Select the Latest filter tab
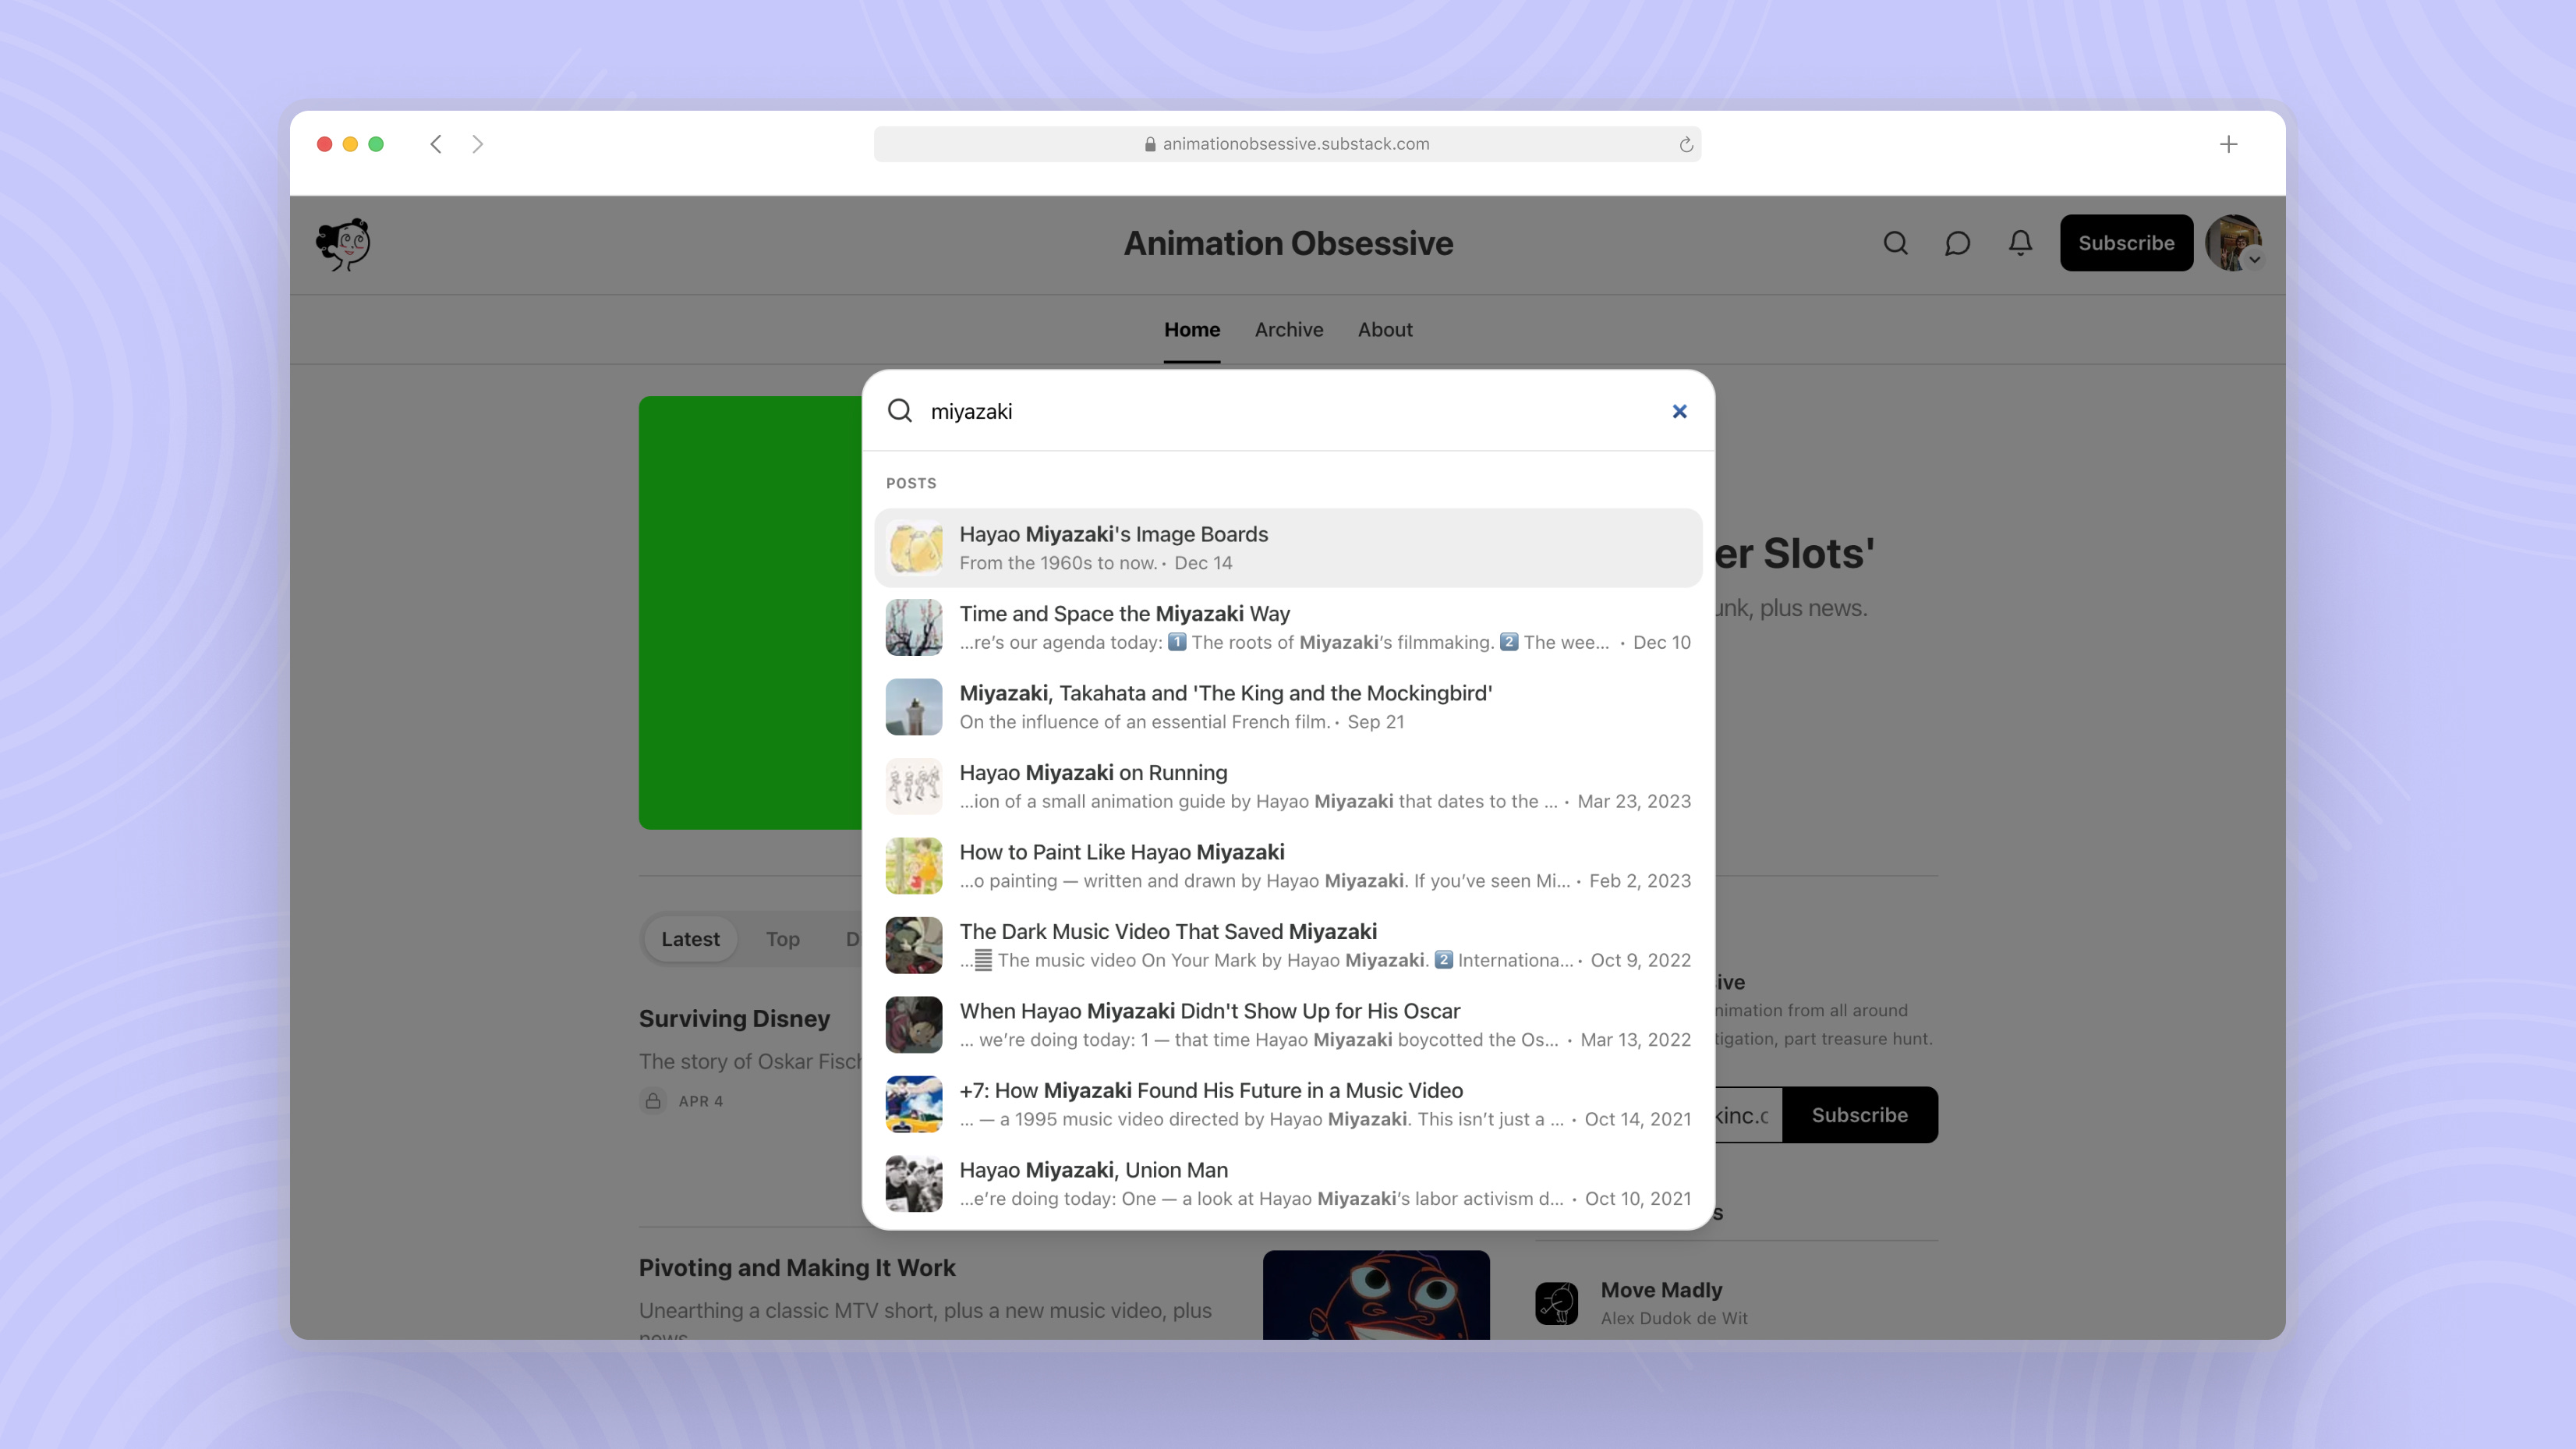The height and width of the screenshot is (1449, 2576). (690, 939)
